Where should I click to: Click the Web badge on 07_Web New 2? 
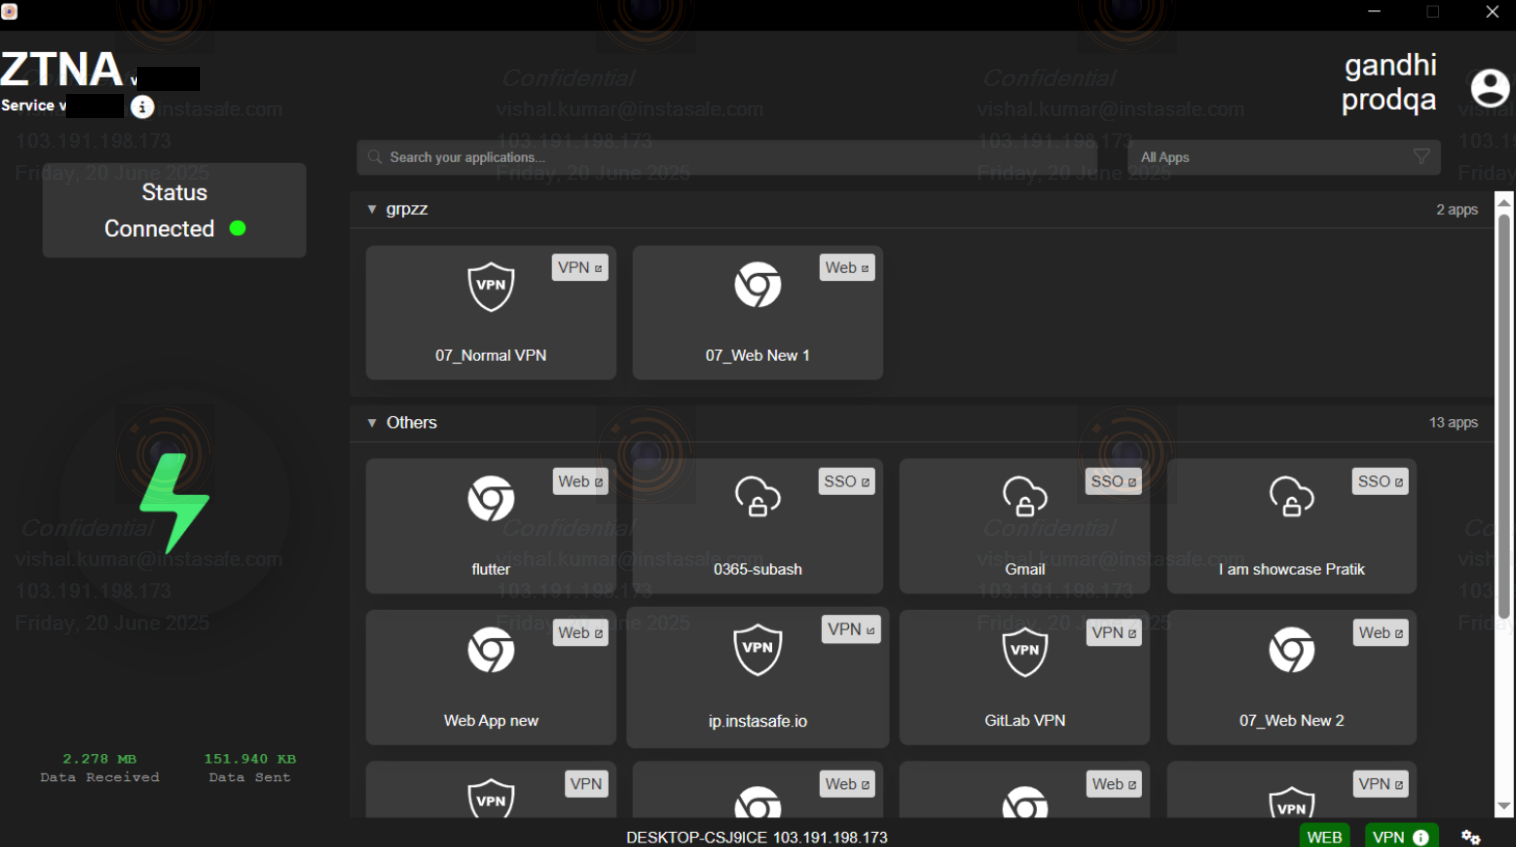click(x=1381, y=632)
